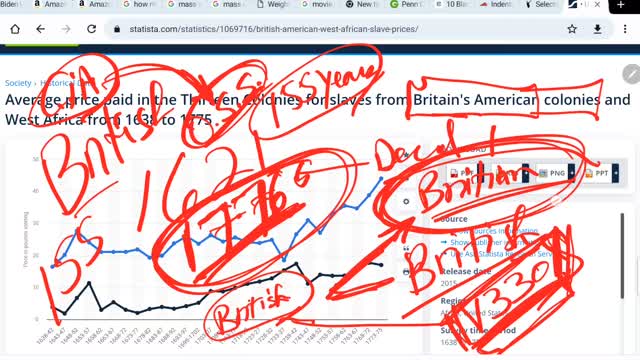Download the chart as PPT
Image resolution: width=640 pixels, height=360 pixels.
pyautogui.click(x=597, y=173)
